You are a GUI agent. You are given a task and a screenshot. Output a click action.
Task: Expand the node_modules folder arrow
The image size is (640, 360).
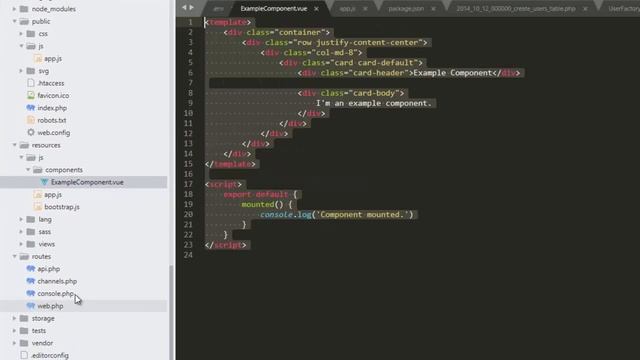point(15,9)
